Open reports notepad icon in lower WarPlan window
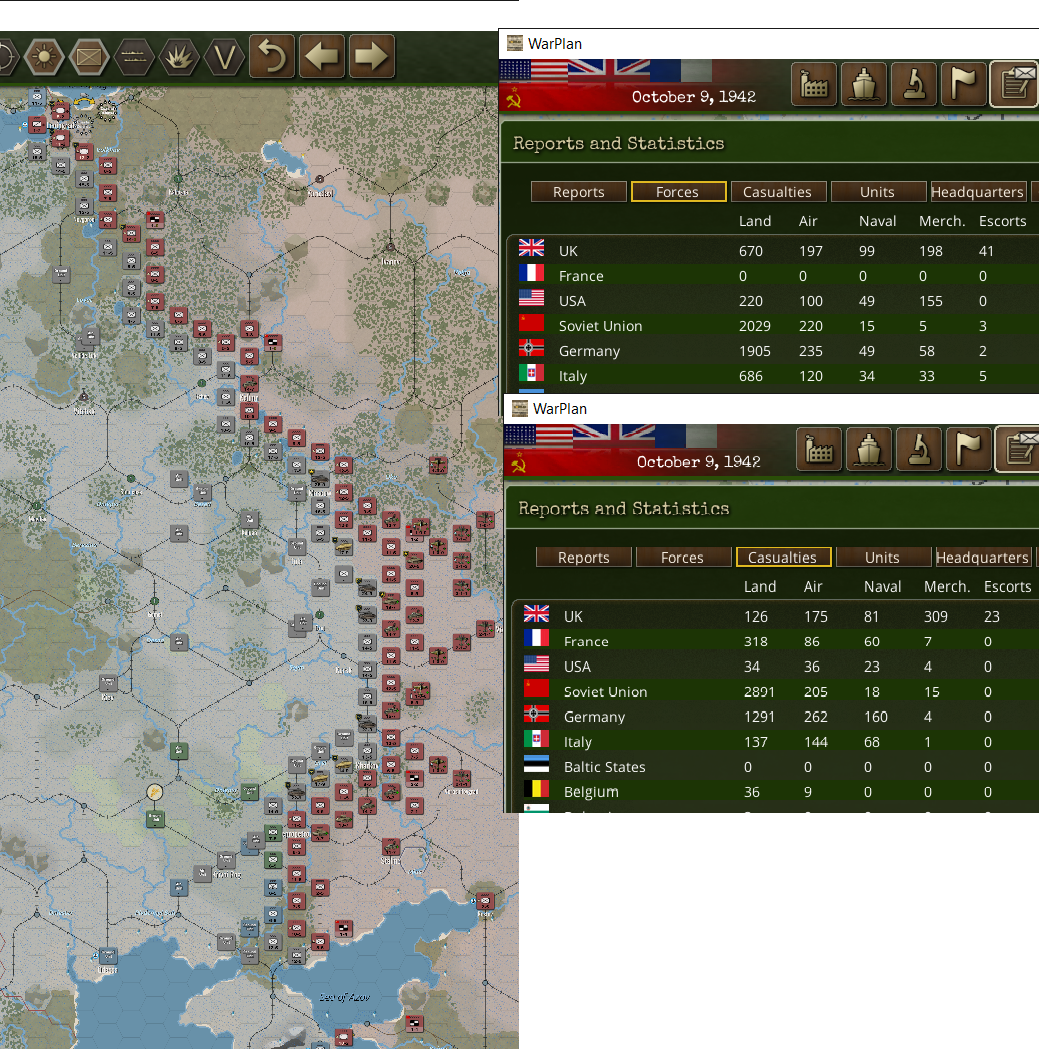 (x=1018, y=450)
